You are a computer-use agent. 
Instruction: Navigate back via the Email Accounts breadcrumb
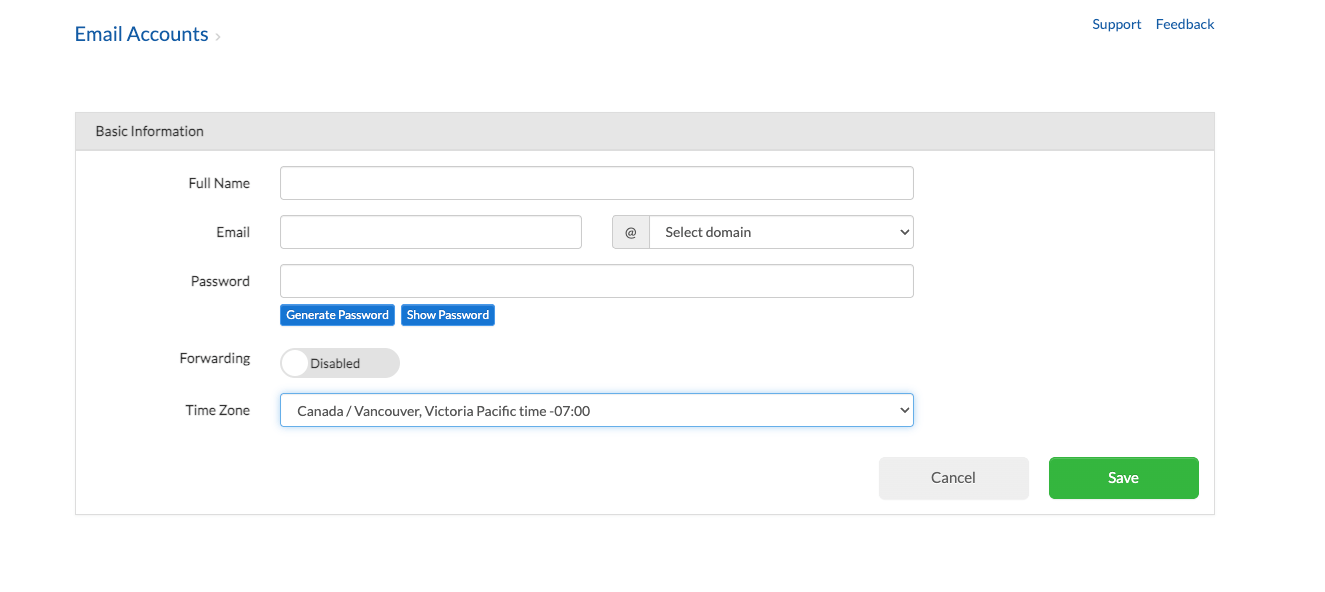coord(141,33)
